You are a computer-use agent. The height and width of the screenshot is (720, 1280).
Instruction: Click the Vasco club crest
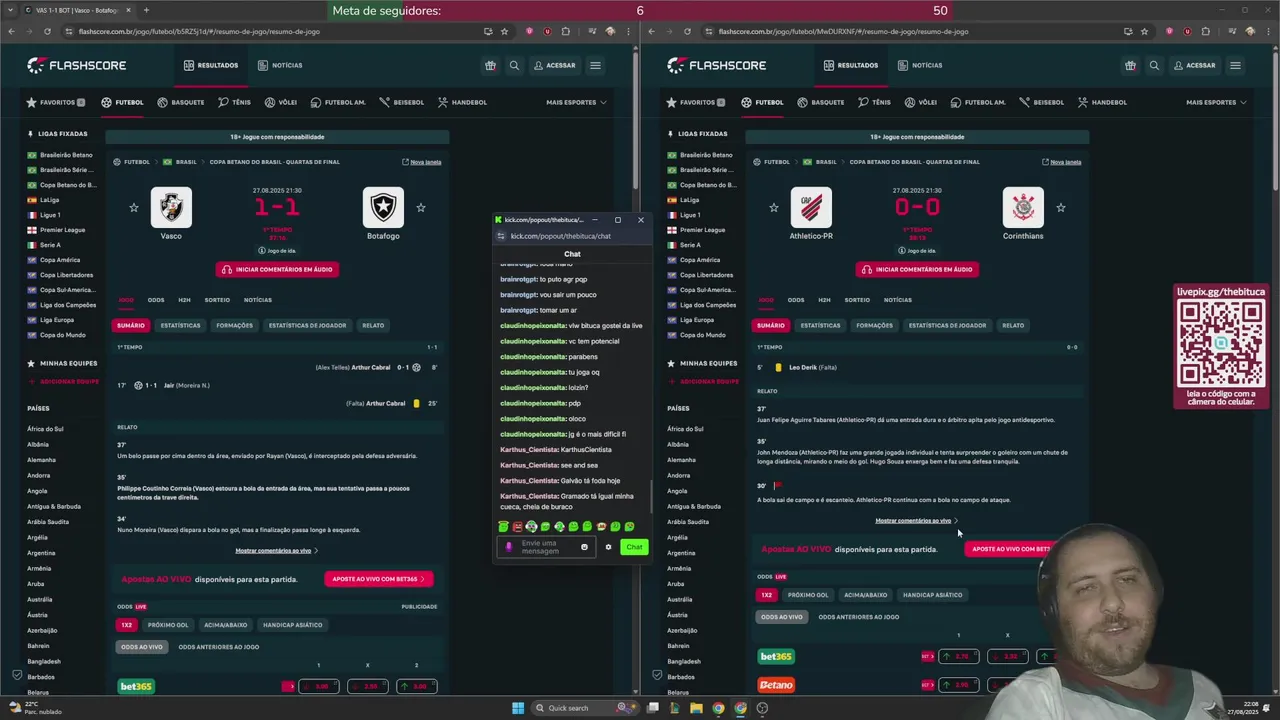point(171,207)
